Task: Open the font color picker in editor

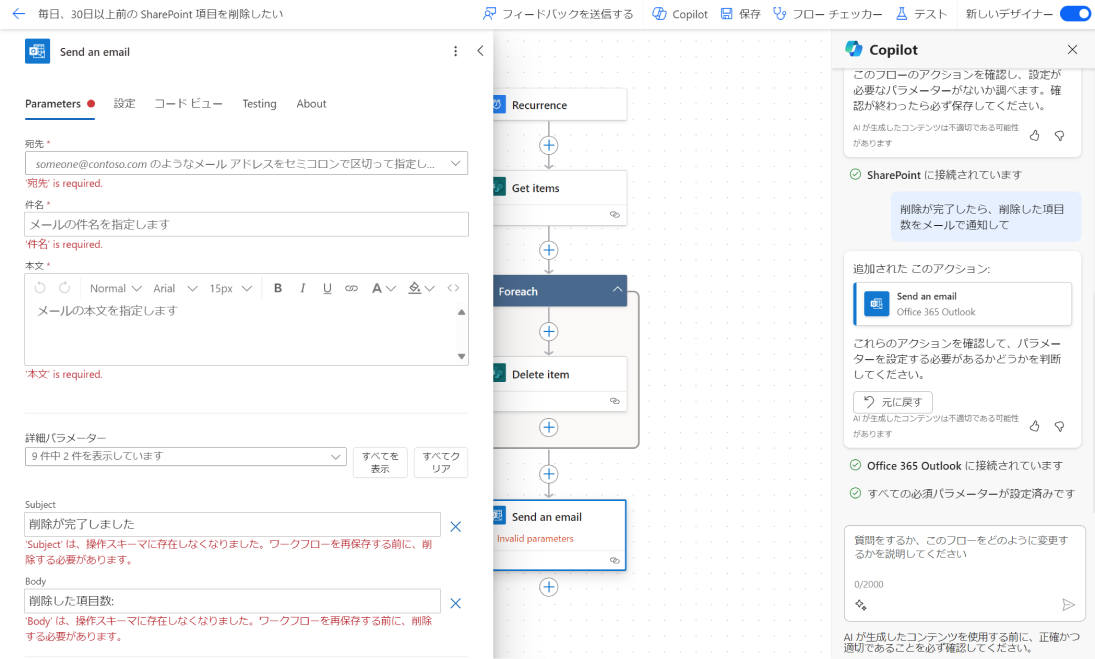Action: (x=383, y=288)
